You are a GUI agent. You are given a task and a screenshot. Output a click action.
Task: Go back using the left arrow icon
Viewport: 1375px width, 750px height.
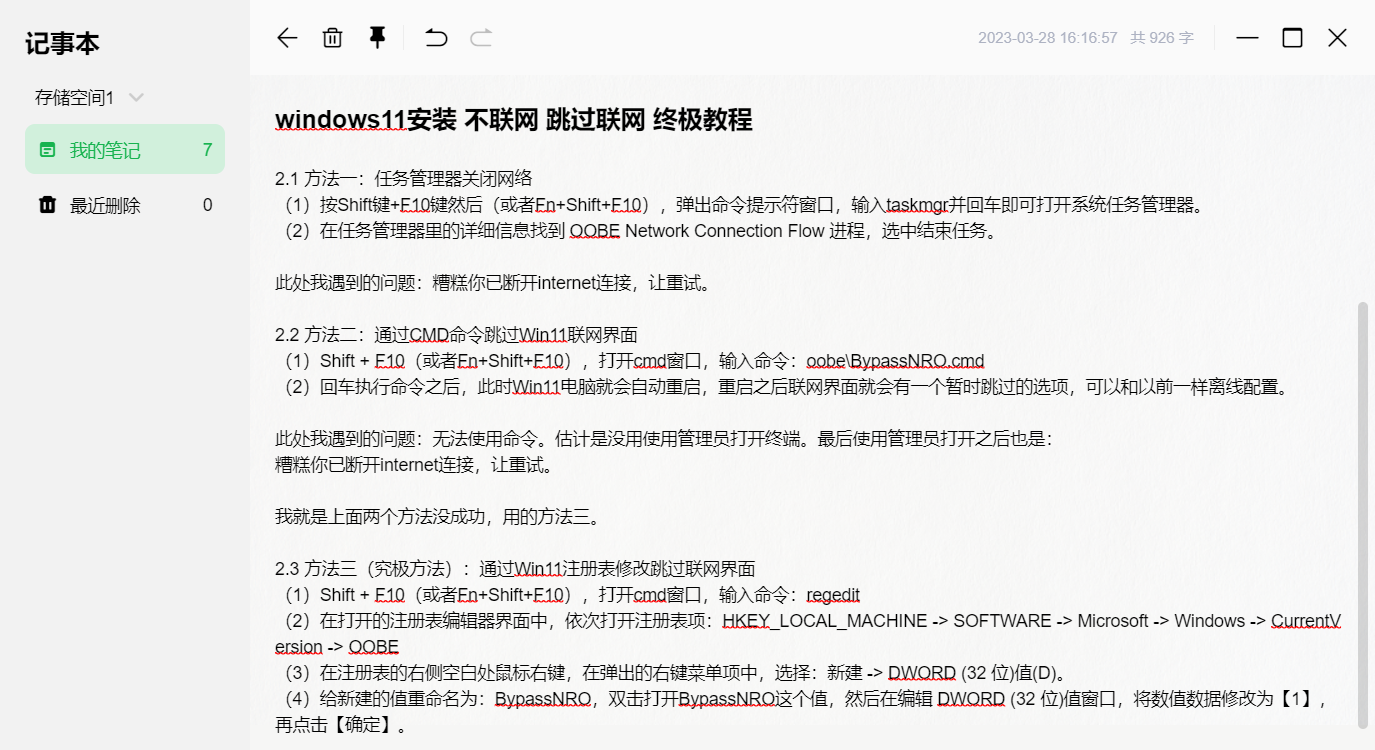coord(287,38)
